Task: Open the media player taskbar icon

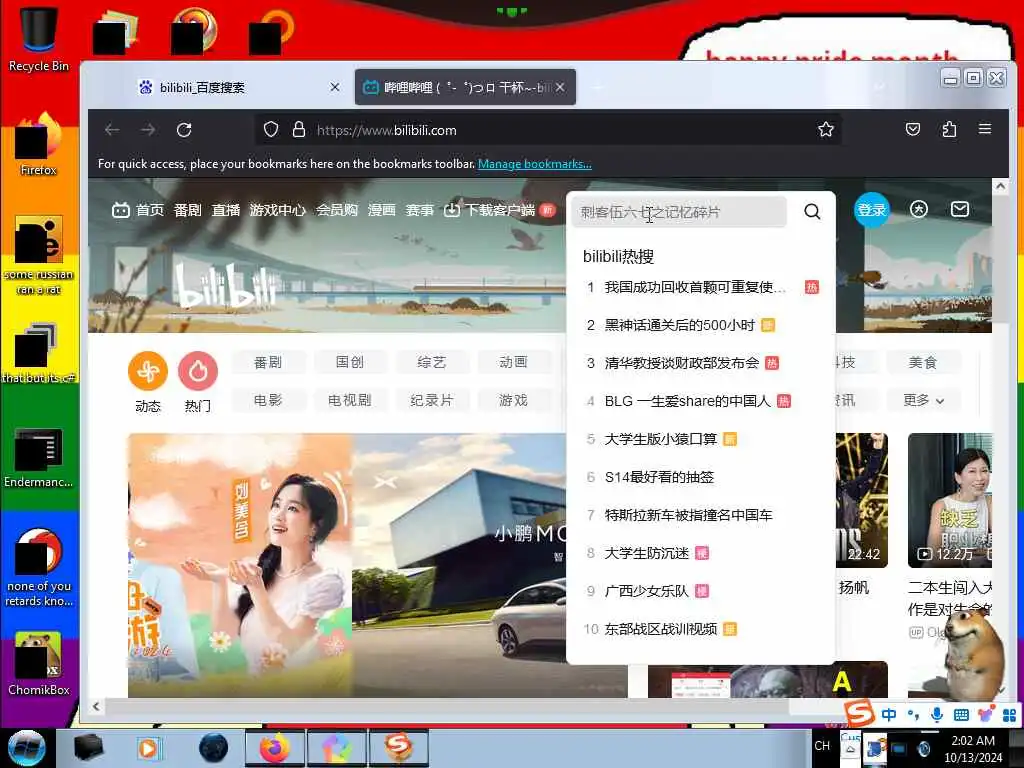Action: click(148, 748)
